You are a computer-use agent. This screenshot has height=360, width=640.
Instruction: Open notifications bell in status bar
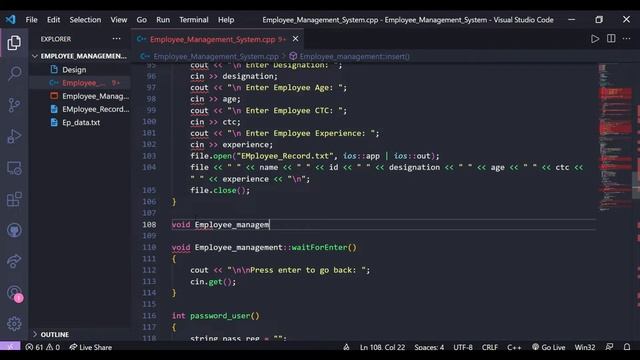click(x=627, y=347)
